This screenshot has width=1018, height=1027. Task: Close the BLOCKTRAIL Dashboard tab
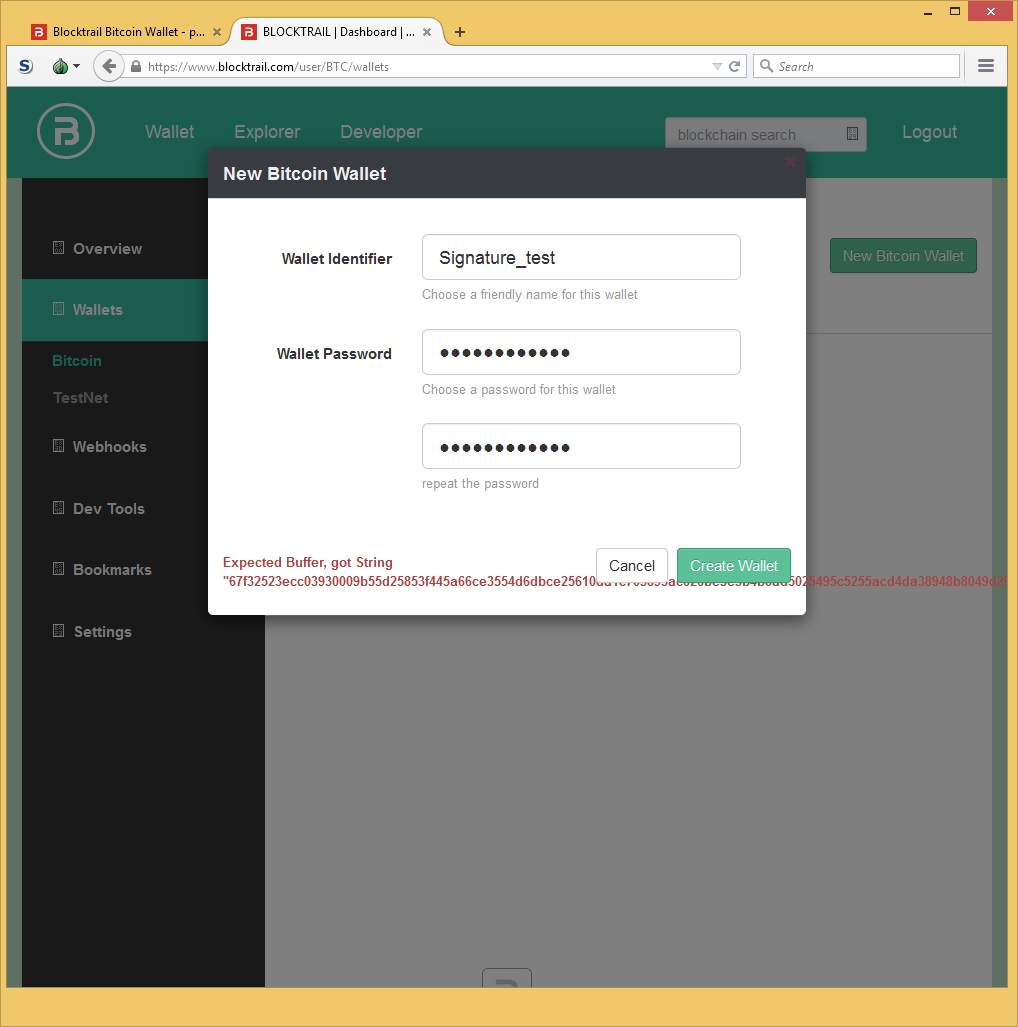pyautogui.click(x=427, y=32)
